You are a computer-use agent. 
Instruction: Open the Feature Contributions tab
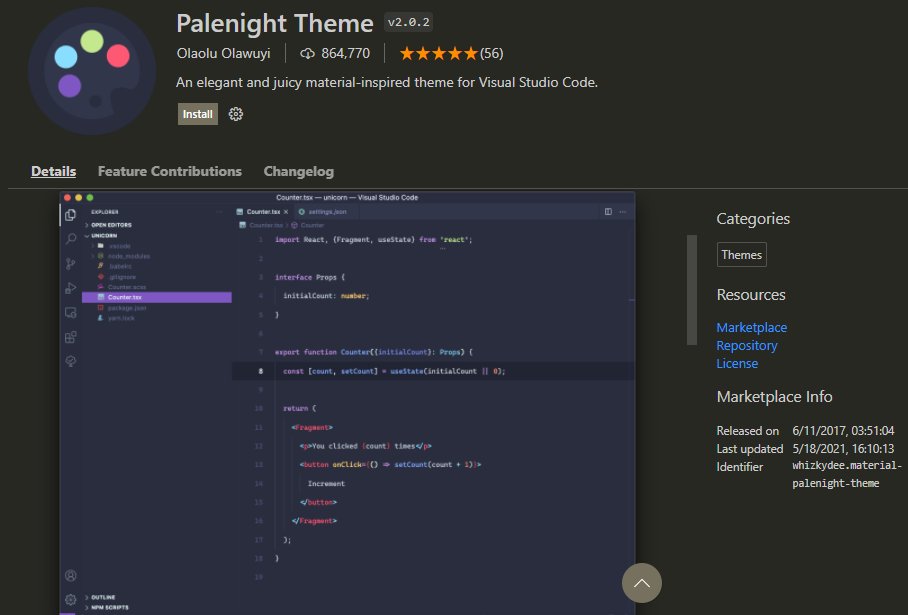[170, 171]
